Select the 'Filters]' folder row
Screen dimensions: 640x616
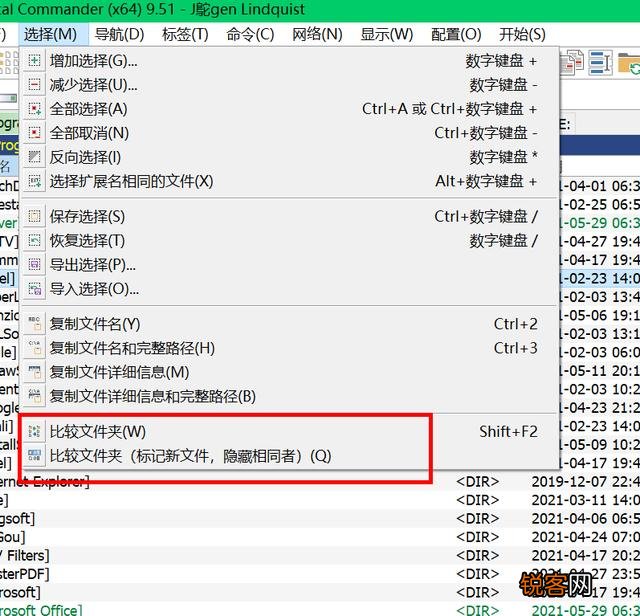320,556
